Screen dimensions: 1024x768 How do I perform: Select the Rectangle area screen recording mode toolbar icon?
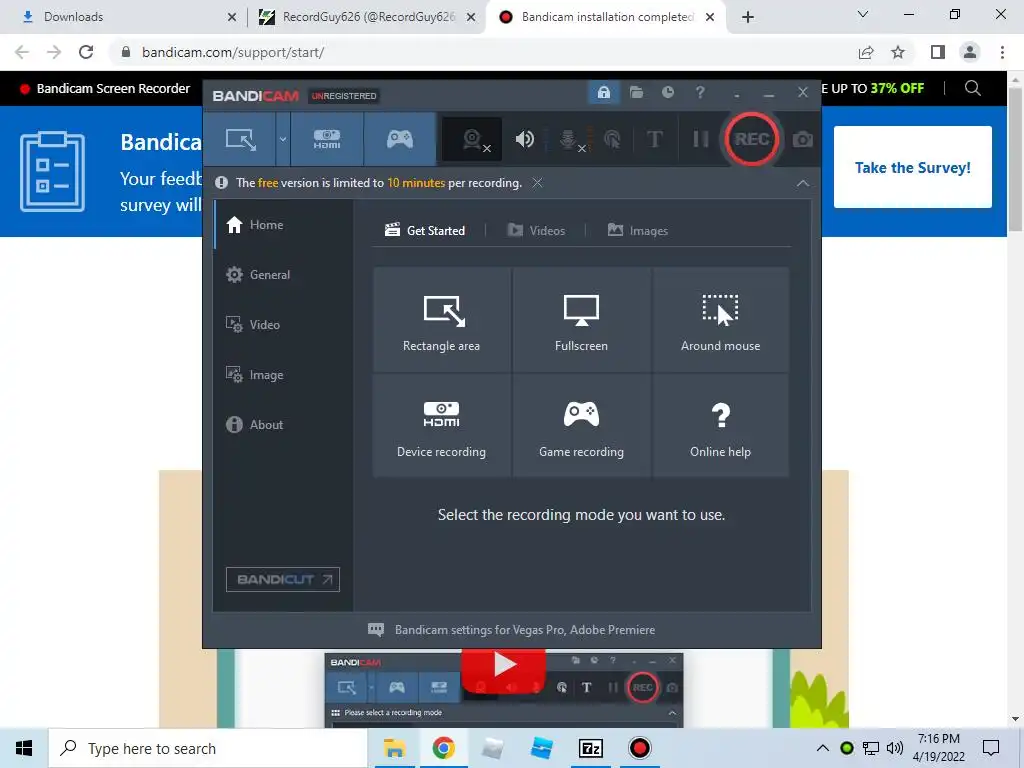(x=240, y=139)
